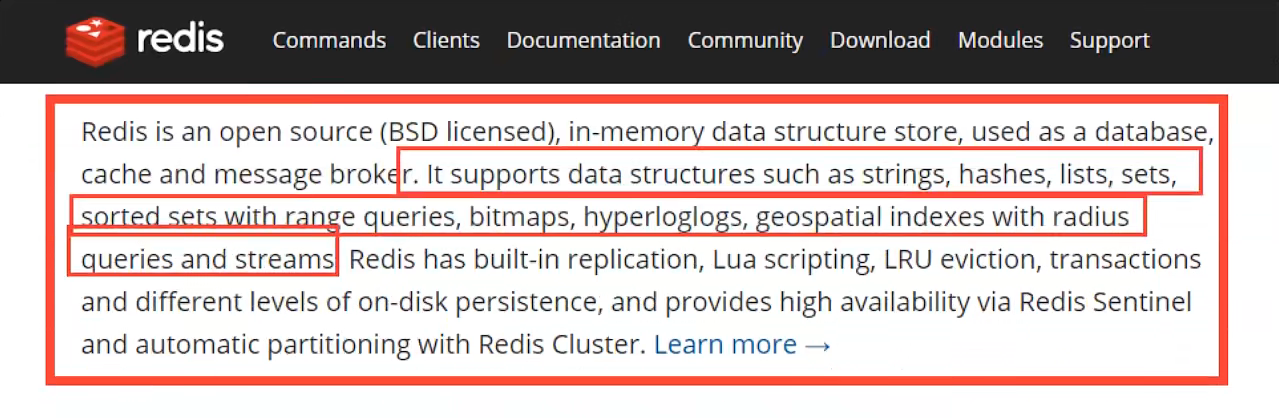Screen dimensions: 1279x418
Task: Open the Commands menu item
Action: click(x=329, y=40)
